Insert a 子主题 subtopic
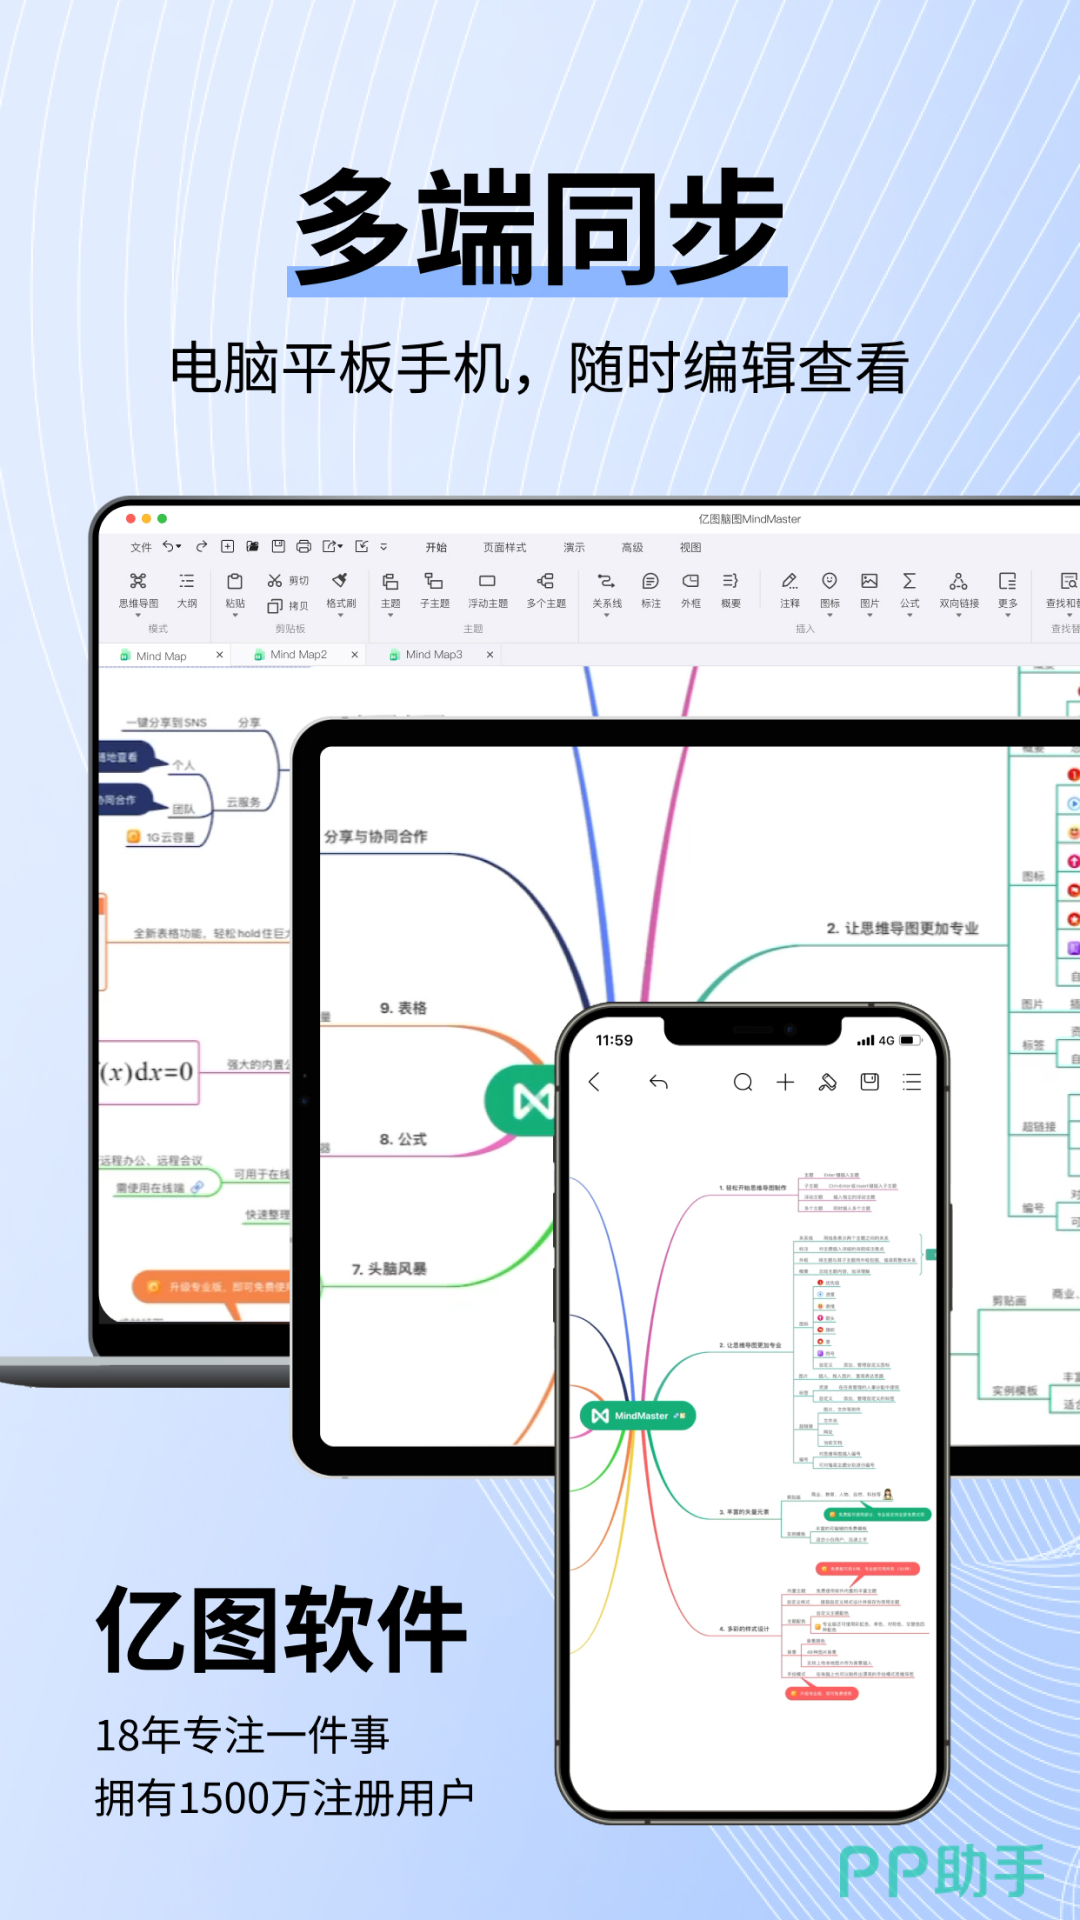The height and width of the screenshot is (1920, 1080). [x=434, y=583]
